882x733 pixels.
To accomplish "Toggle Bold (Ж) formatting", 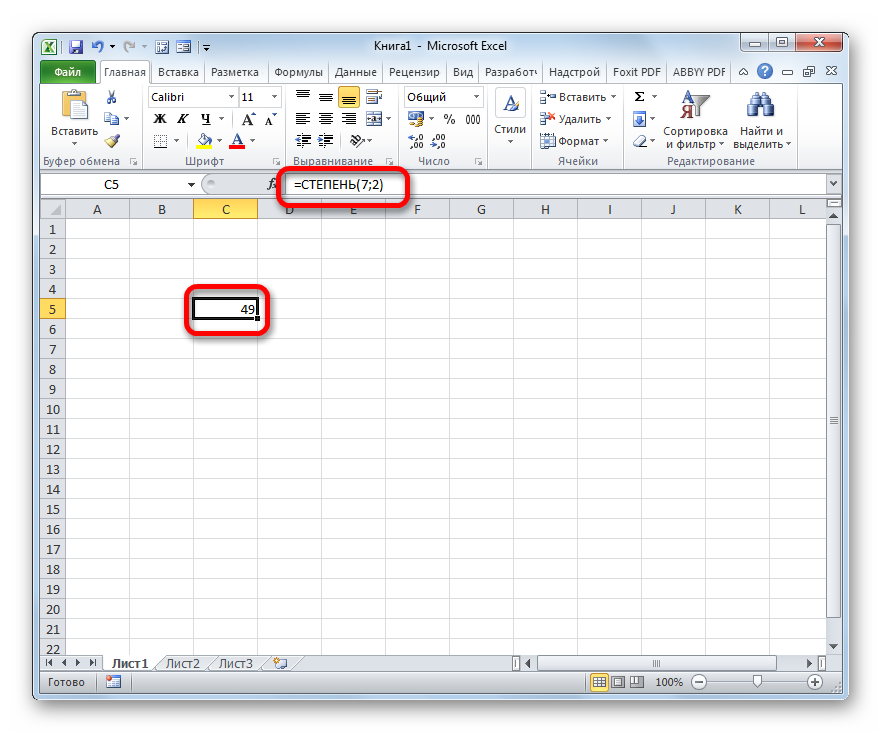I will tap(159, 119).
